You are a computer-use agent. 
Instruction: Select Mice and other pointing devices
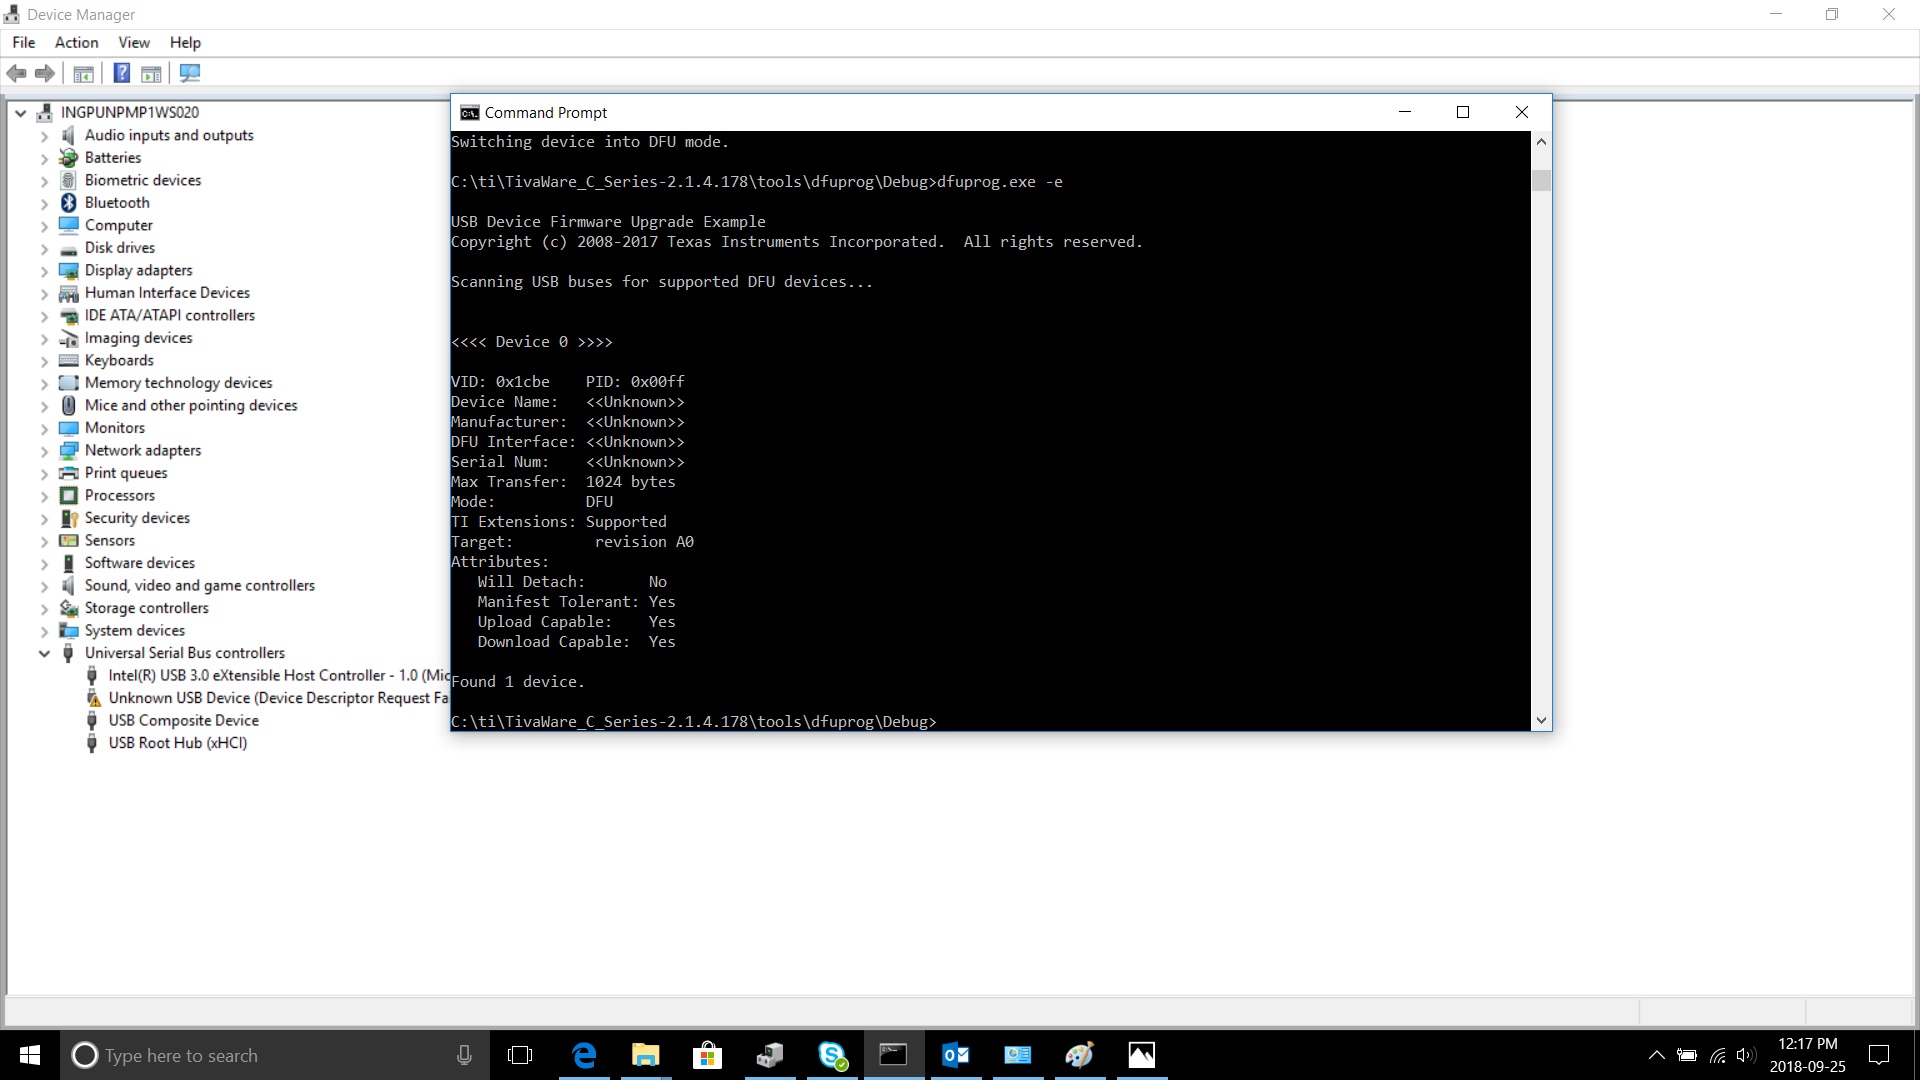[x=191, y=406]
